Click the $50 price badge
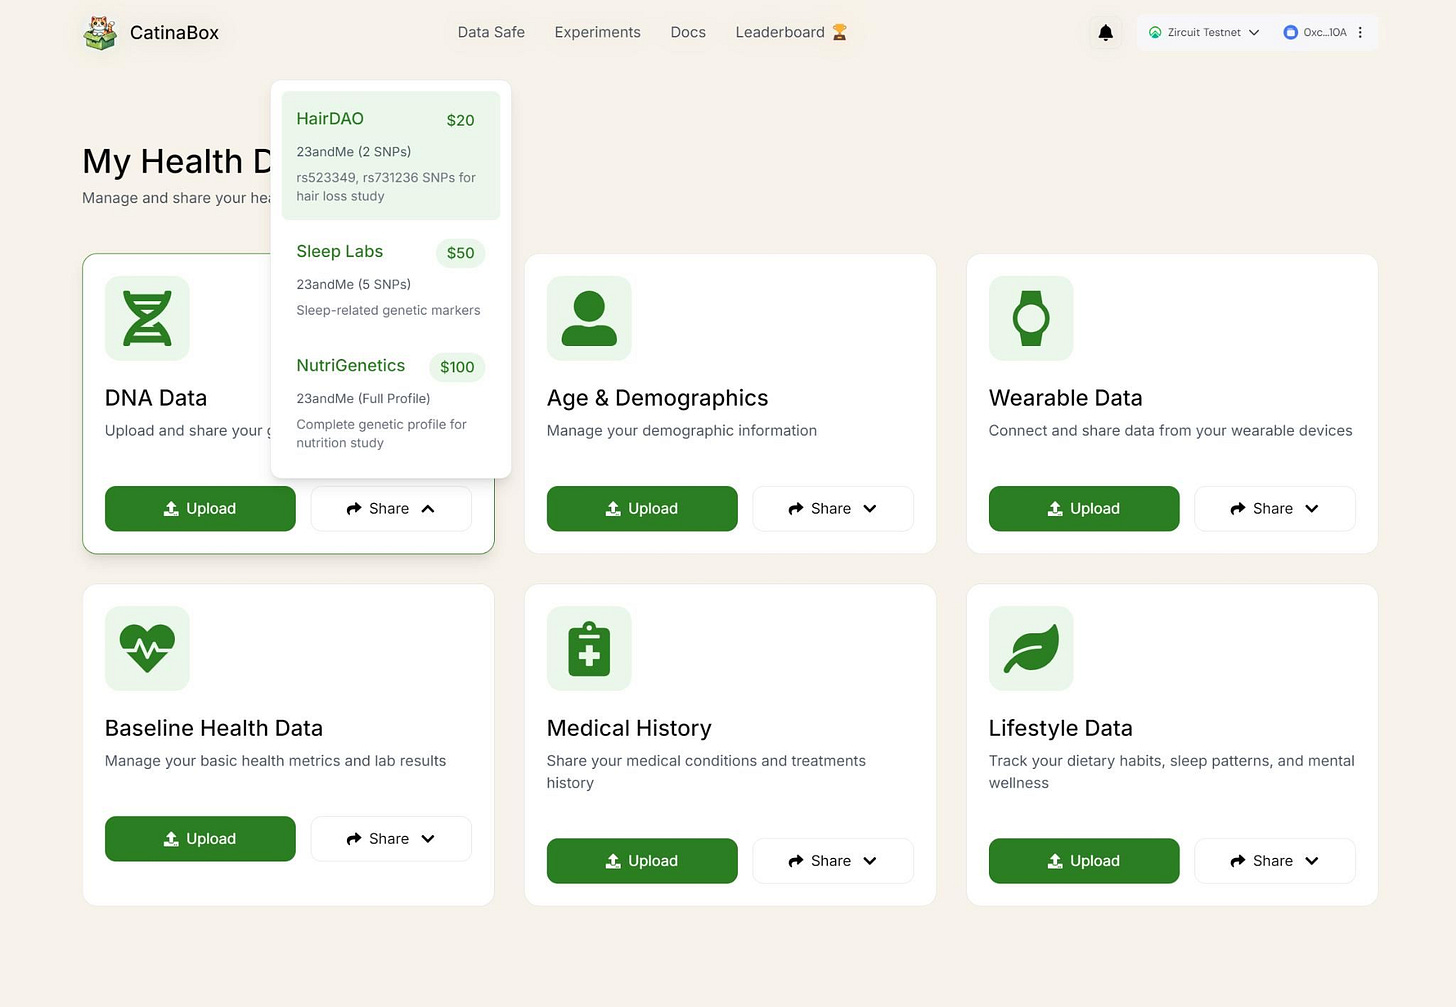This screenshot has width=1456, height=1007. tap(460, 253)
